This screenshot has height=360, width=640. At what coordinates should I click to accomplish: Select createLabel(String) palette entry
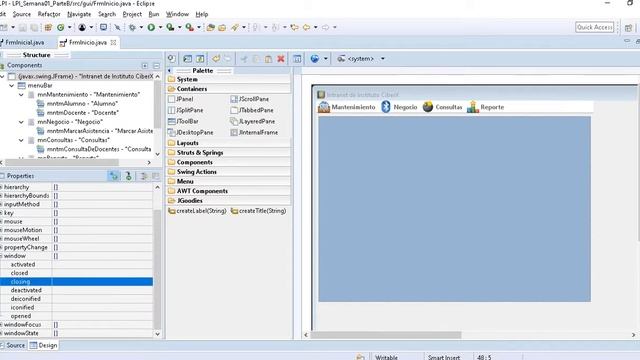click(197, 211)
